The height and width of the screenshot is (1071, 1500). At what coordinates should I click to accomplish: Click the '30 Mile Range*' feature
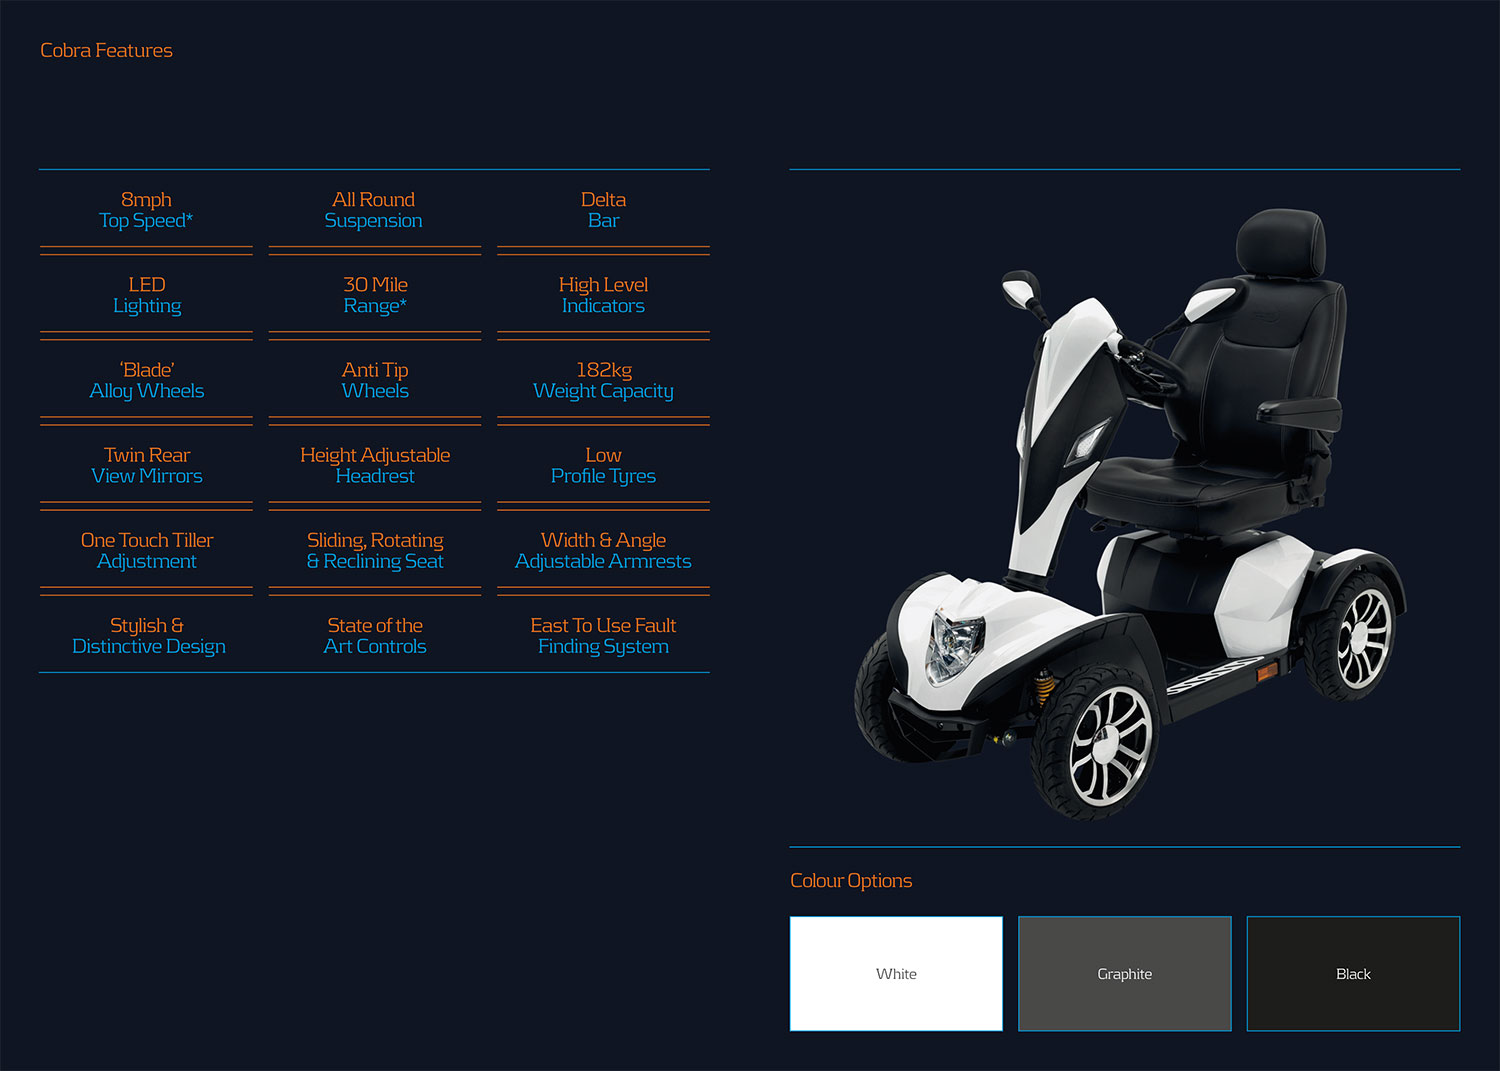[375, 295]
